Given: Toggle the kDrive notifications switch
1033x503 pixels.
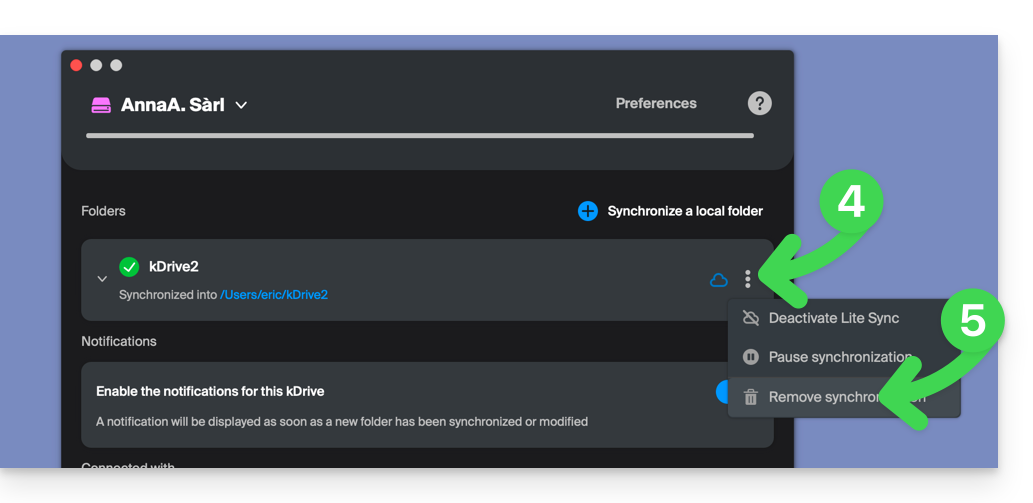Looking at the screenshot, I should click(723, 391).
